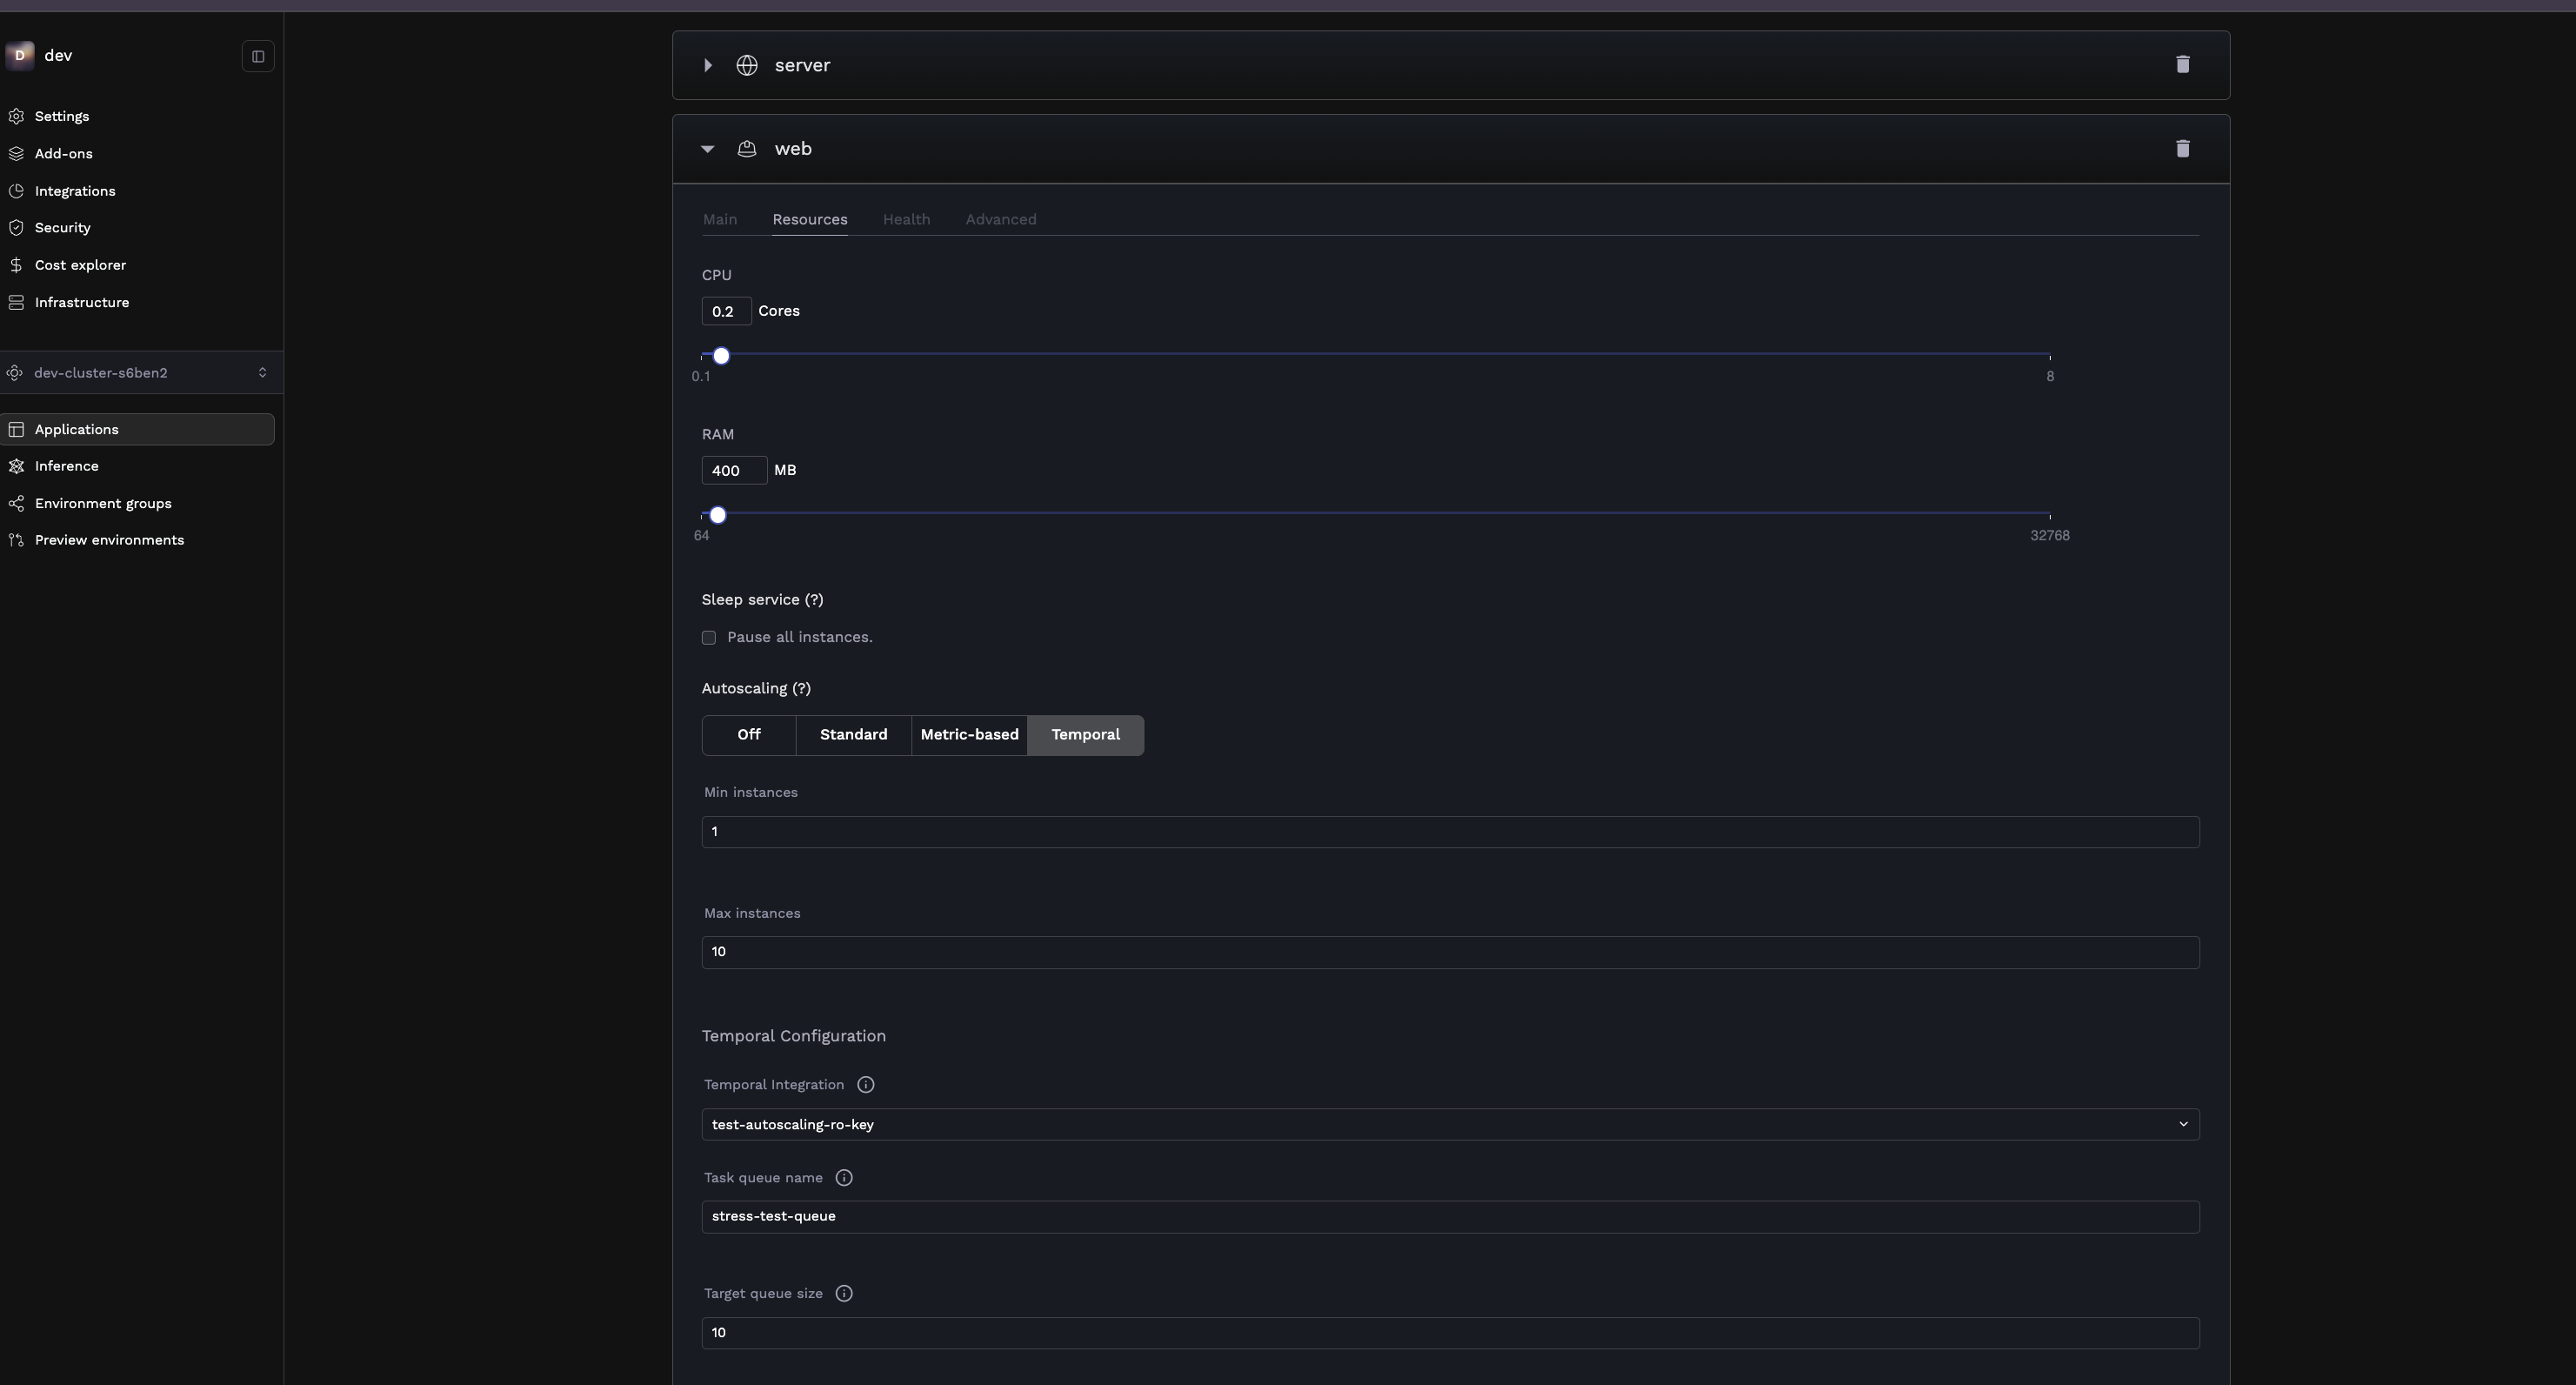Open the Add-ons section
Image resolution: width=2576 pixels, height=1385 pixels.
[x=63, y=153]
